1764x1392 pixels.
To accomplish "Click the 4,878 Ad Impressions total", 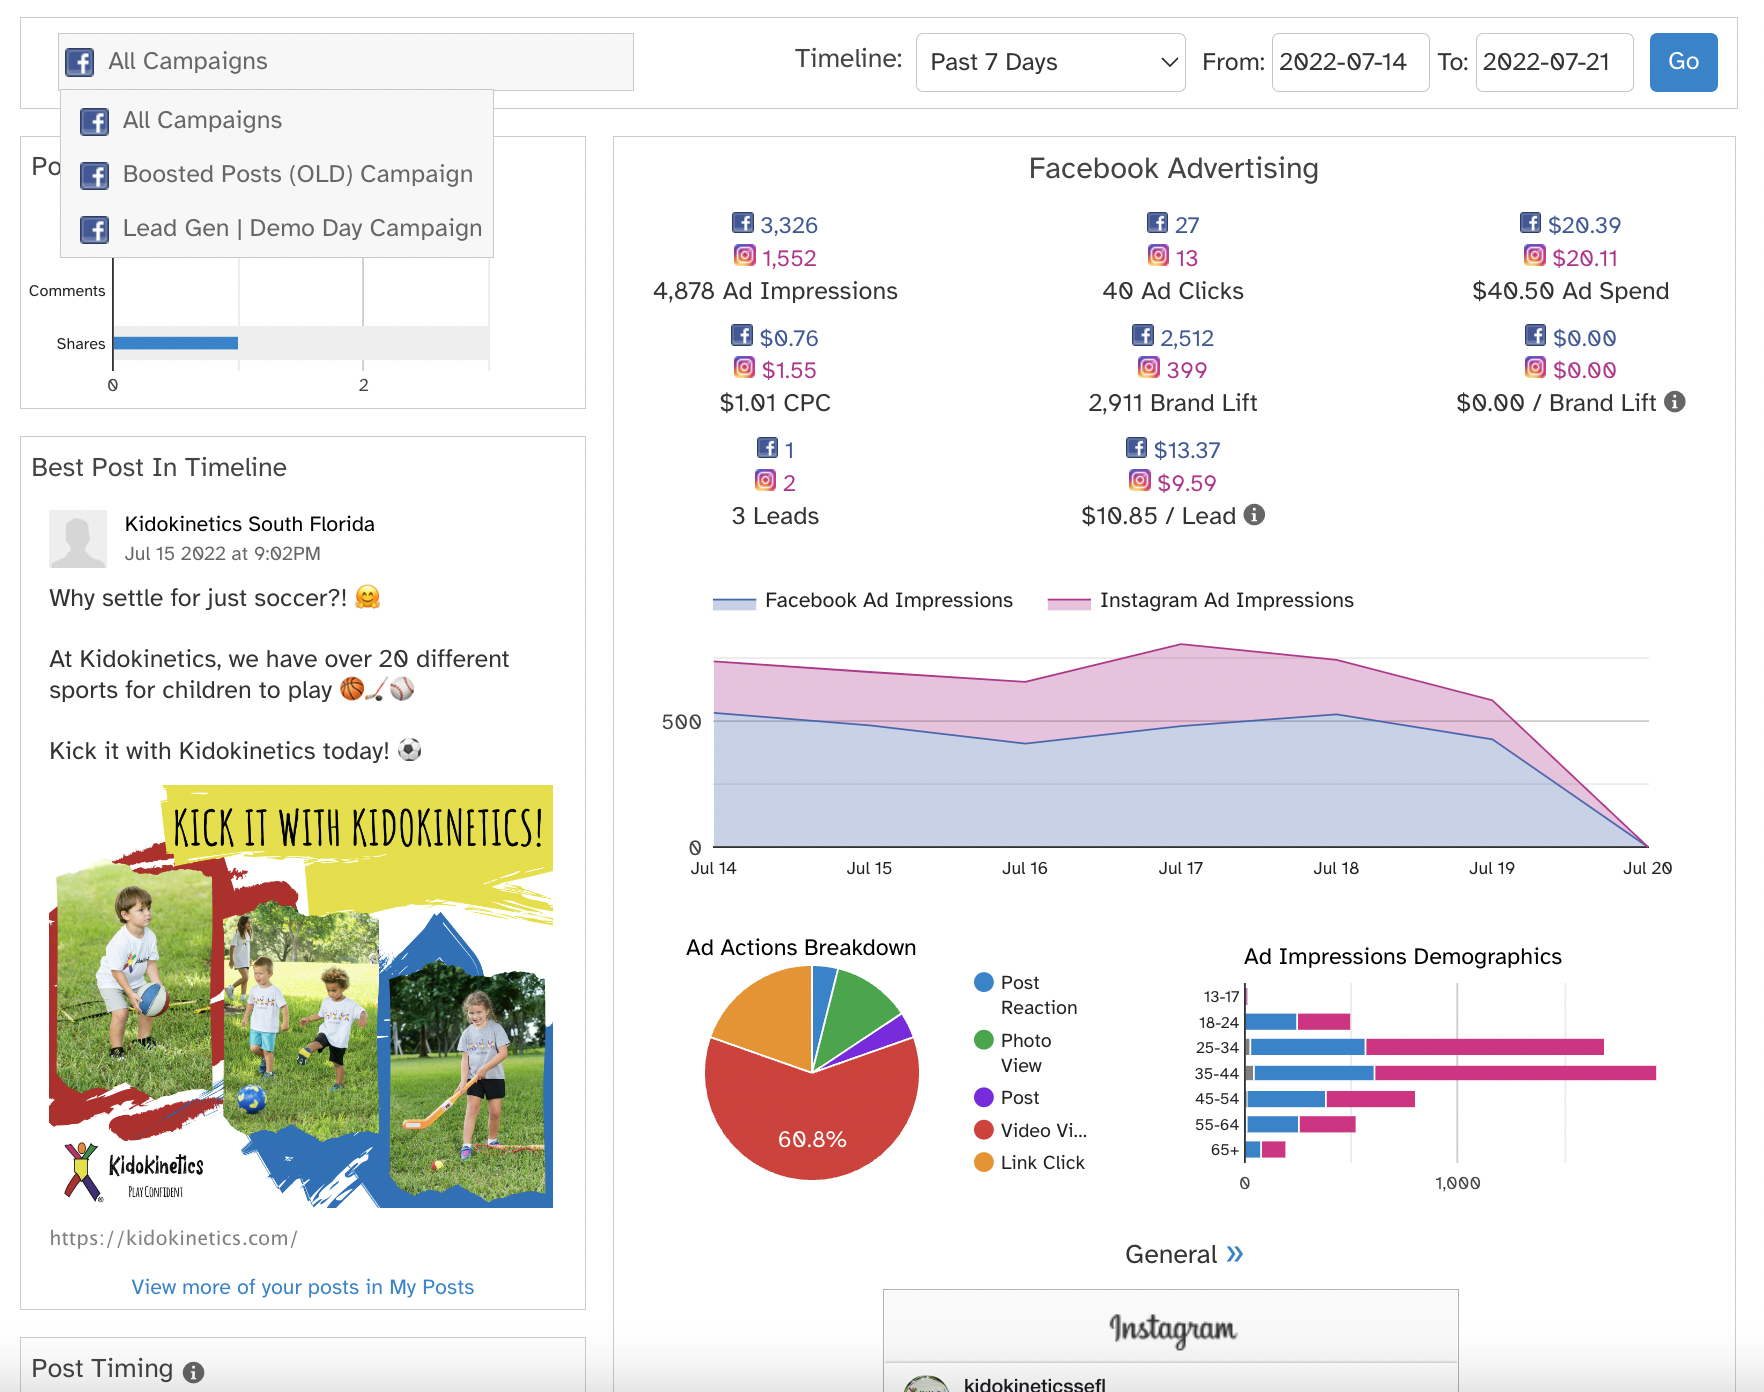I will click(x=775, y=291).
